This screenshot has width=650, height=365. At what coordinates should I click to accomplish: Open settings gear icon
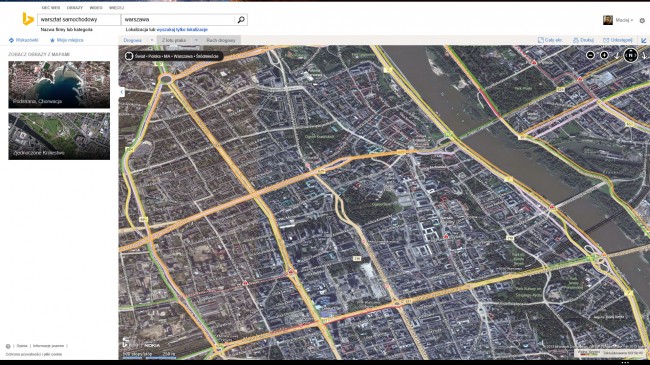642,20
